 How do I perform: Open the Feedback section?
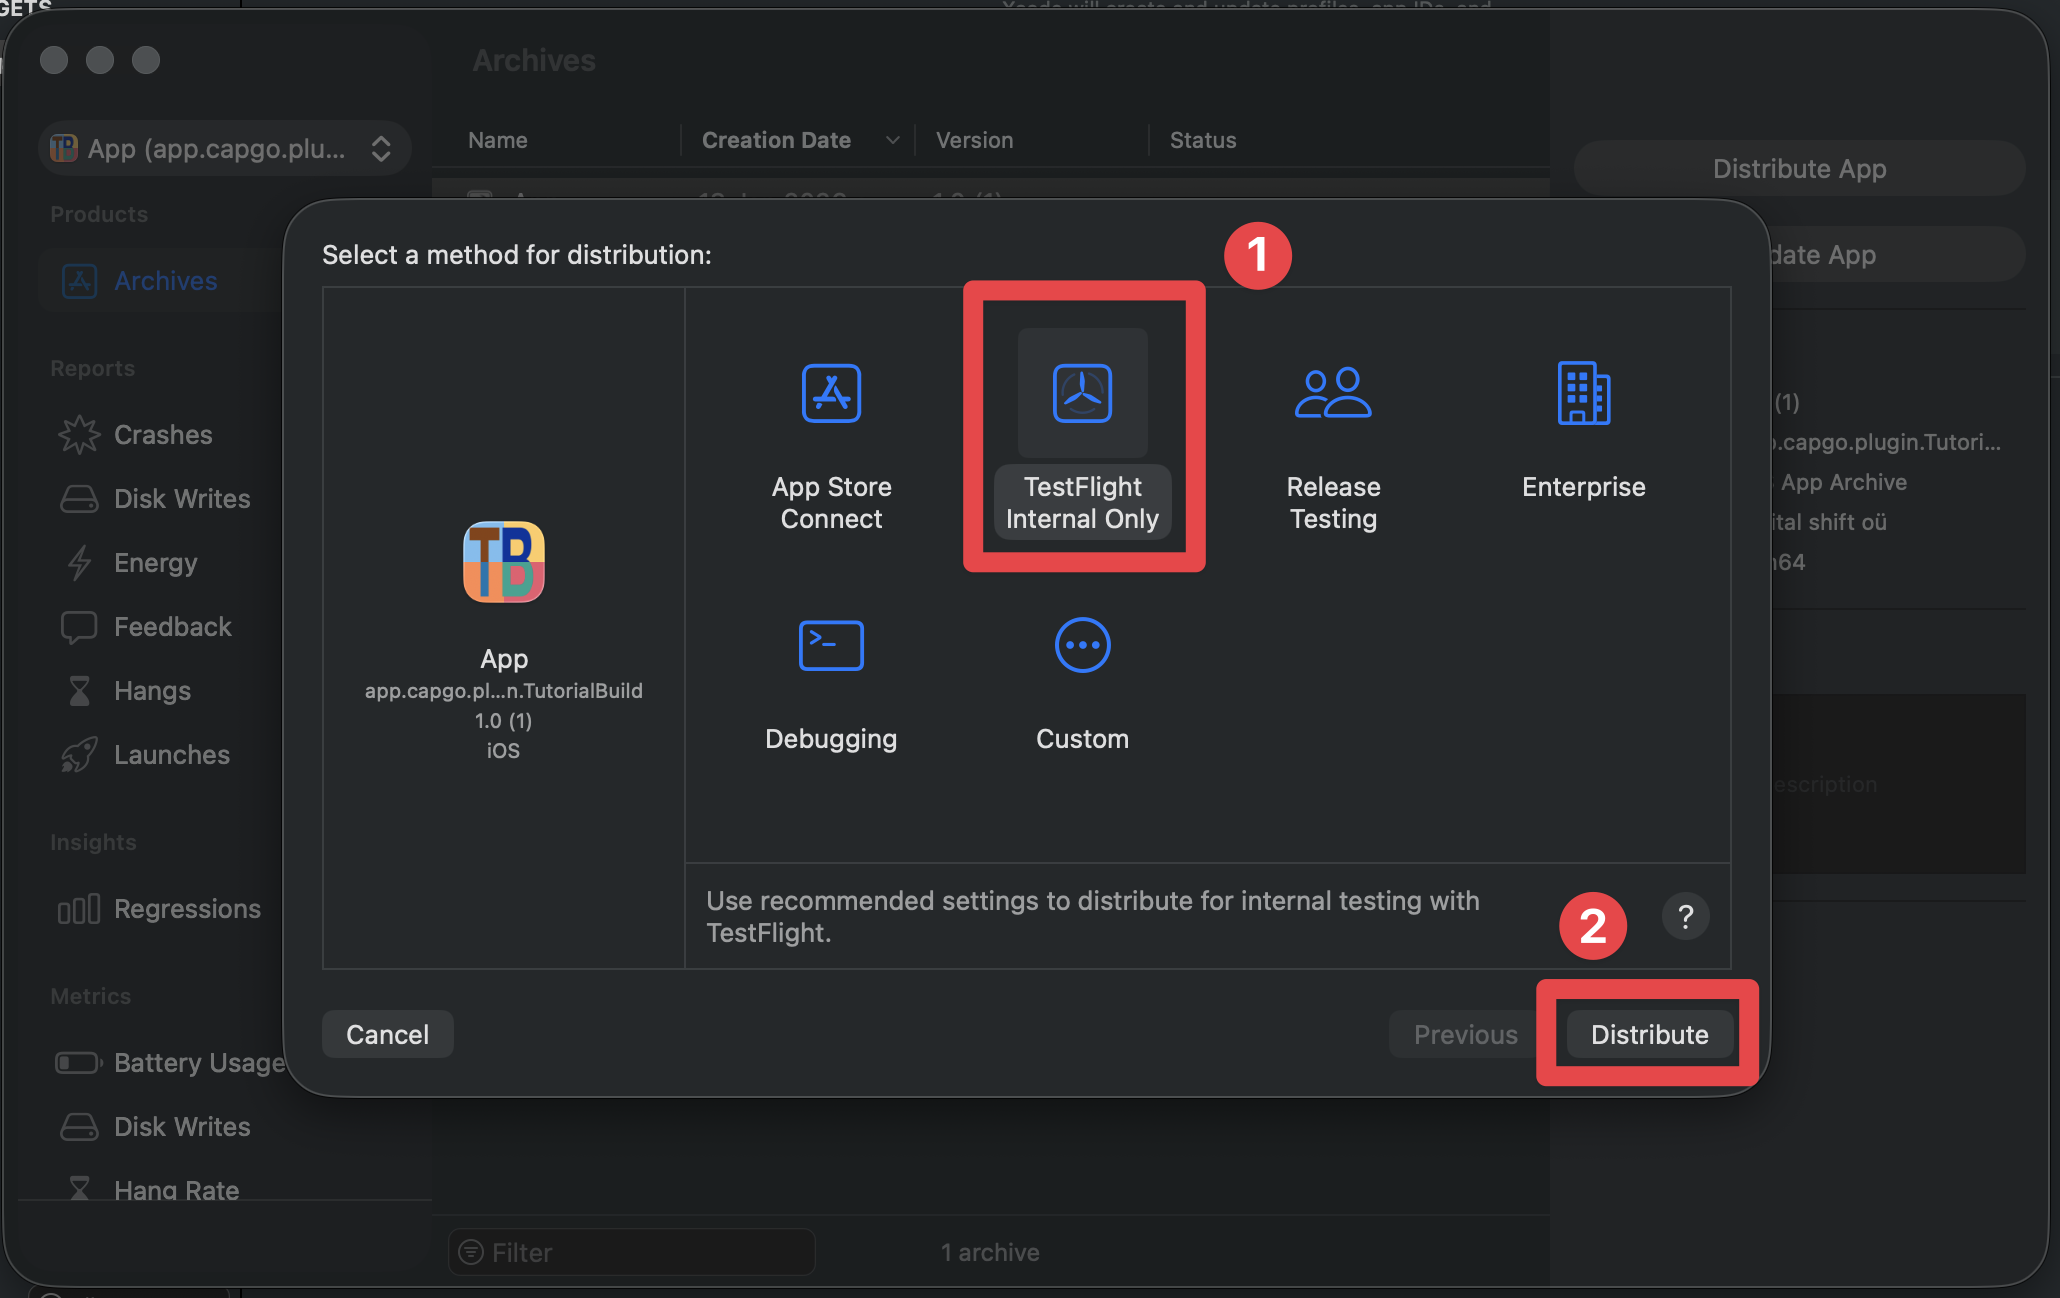coord(172,626)
